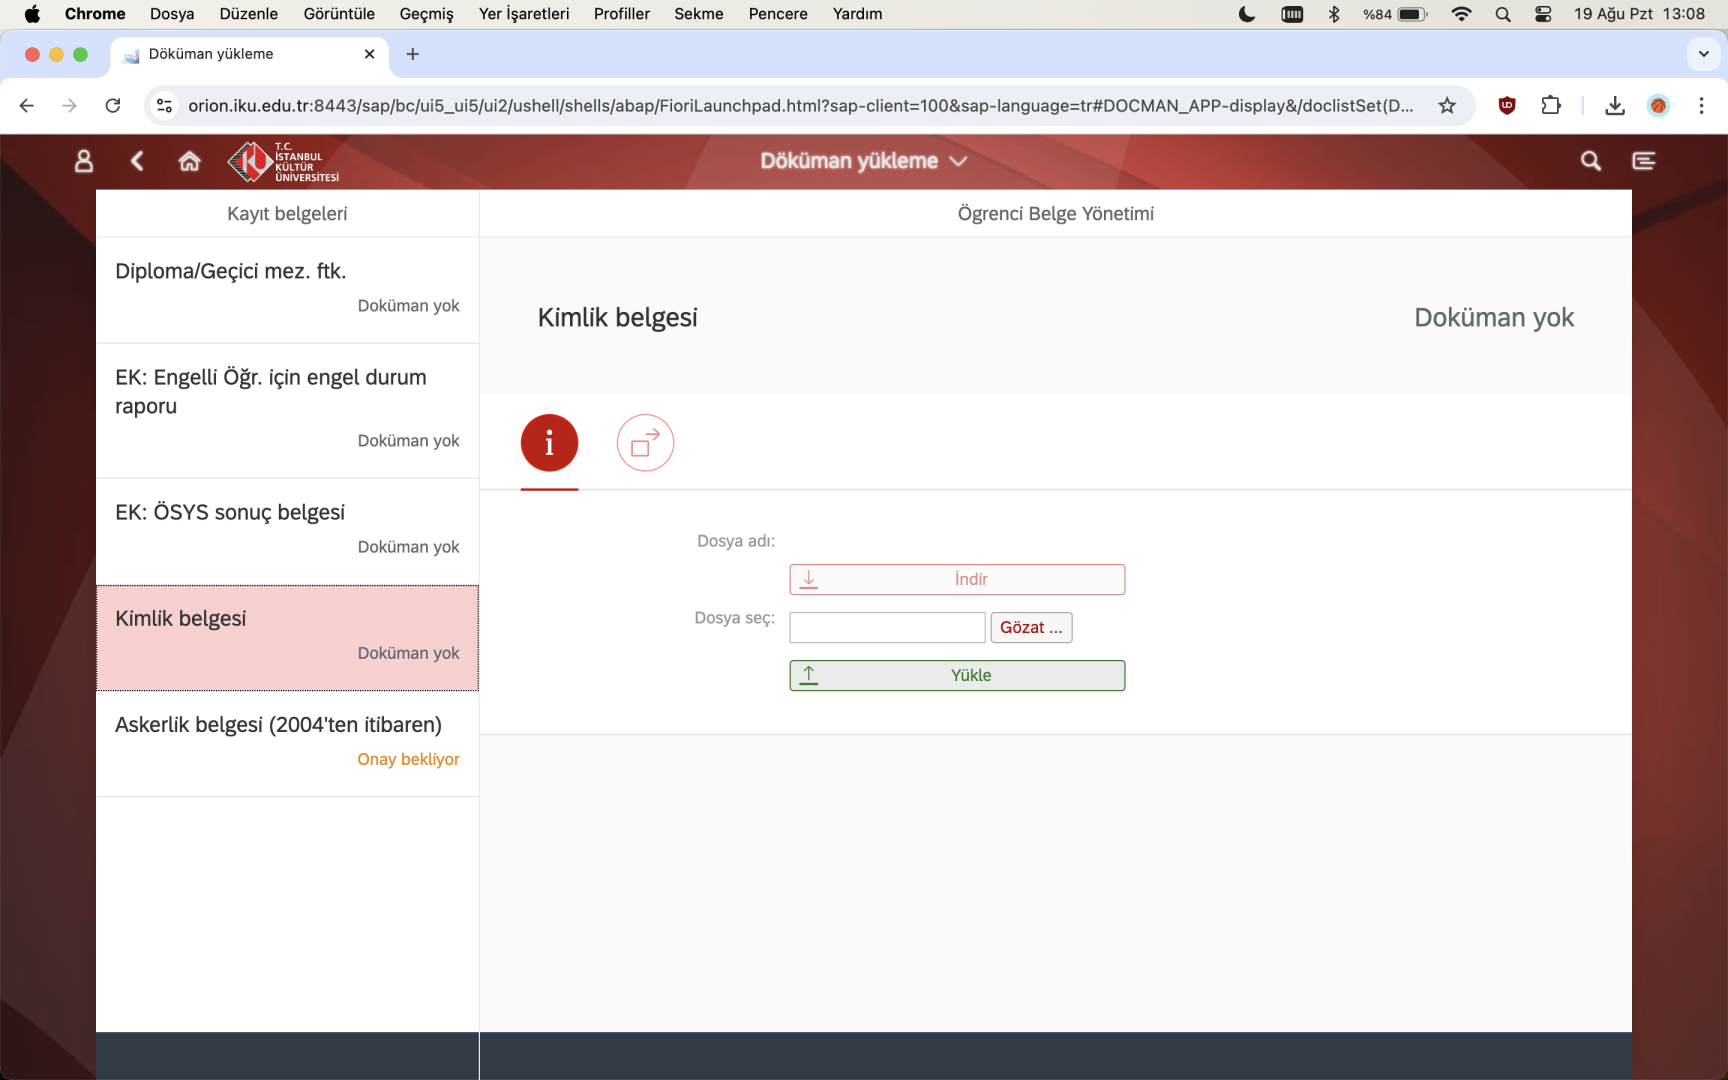Open the Düzenle menu
1728x1080 pixels.
(249, 14)
